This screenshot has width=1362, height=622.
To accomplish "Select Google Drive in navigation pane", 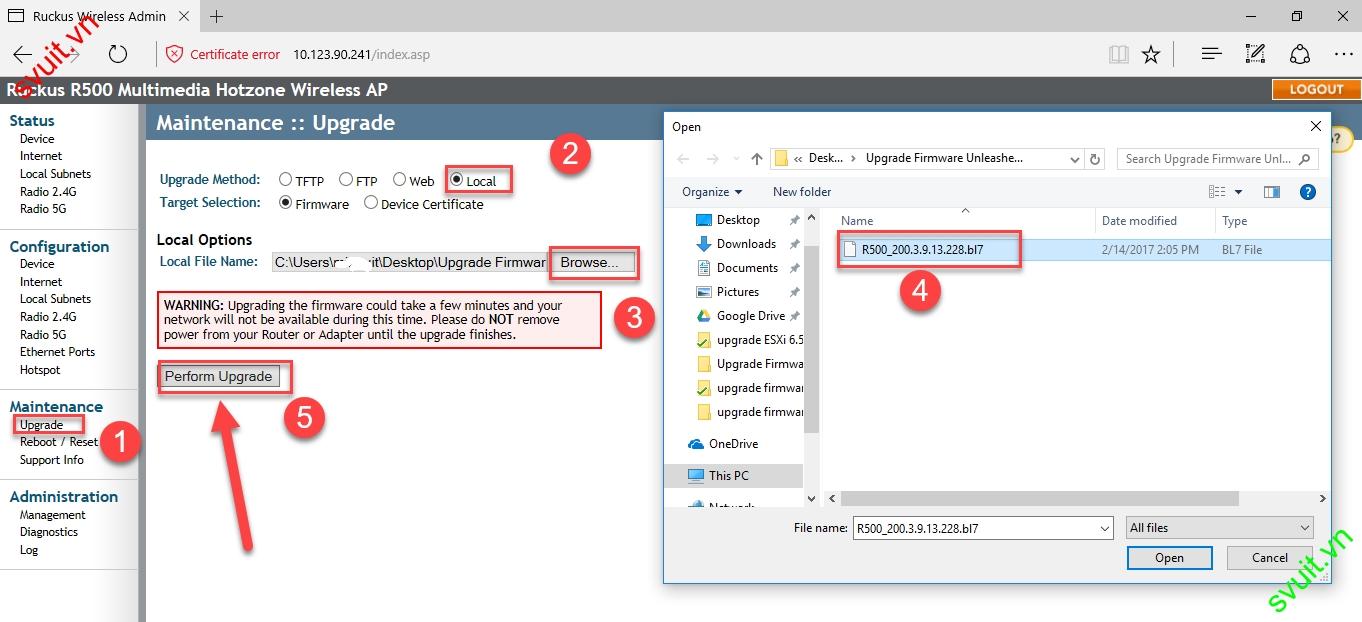I will 750,316.
